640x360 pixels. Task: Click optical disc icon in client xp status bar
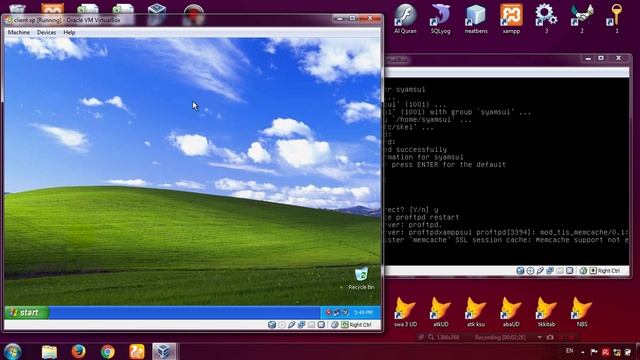282,325
